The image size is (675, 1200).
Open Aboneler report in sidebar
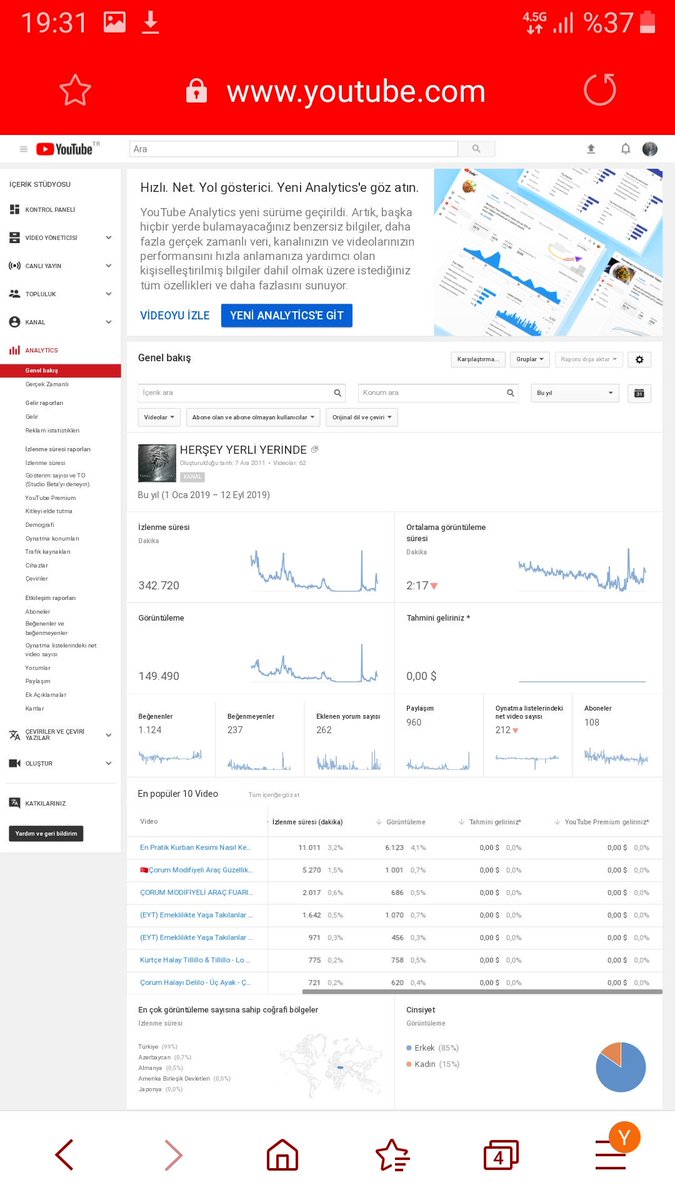coord(38,611)
